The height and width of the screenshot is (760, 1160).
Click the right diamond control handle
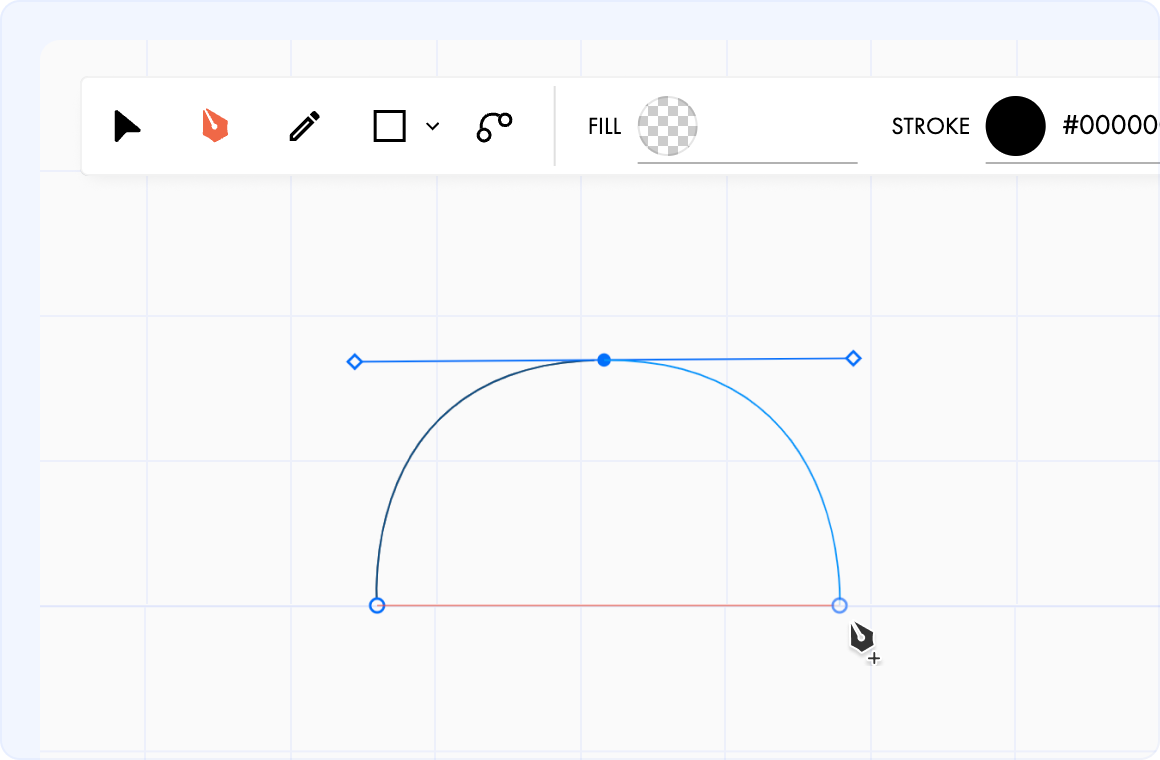pyautogui.click(x=853, y=357)
